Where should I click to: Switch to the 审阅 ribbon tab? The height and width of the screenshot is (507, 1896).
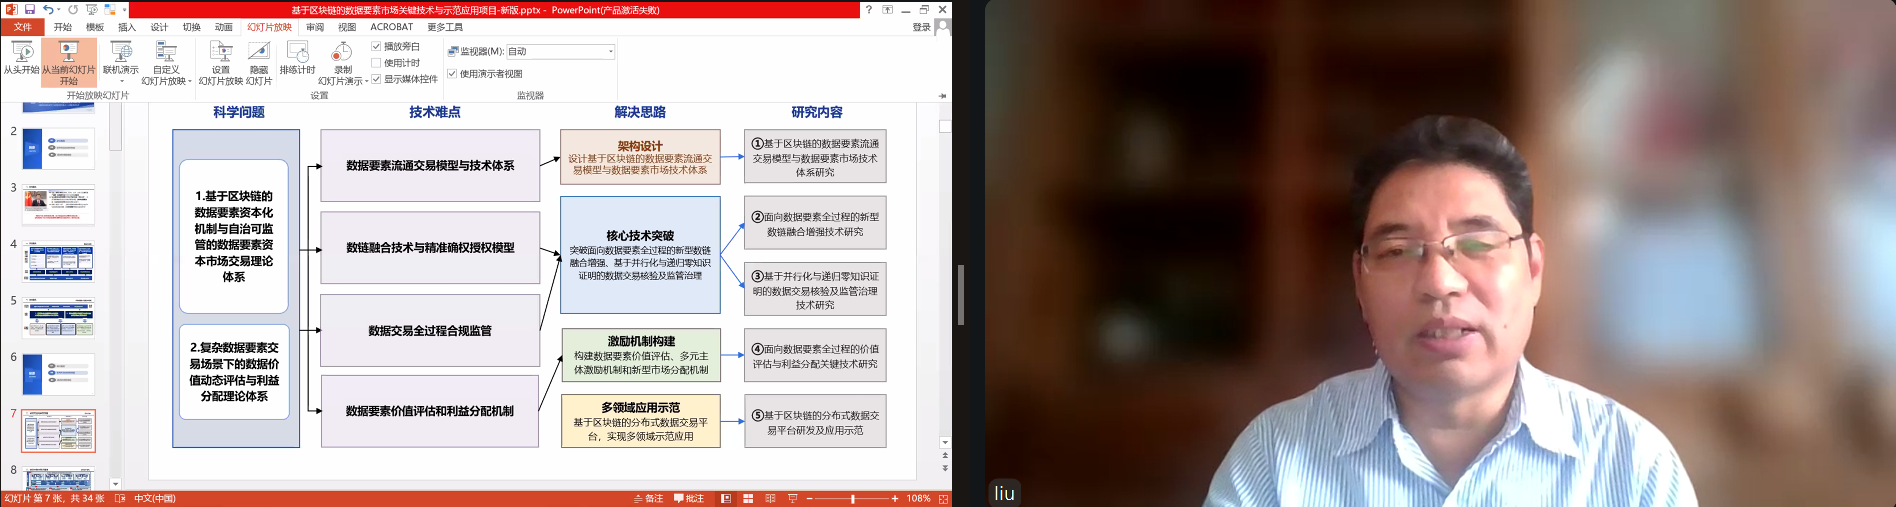tap(315, 27)
